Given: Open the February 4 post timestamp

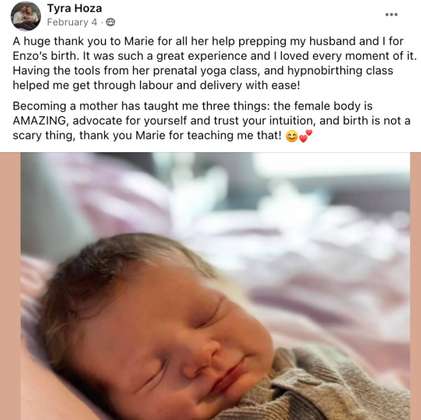Looking at the screenshot, I should 72,22.
